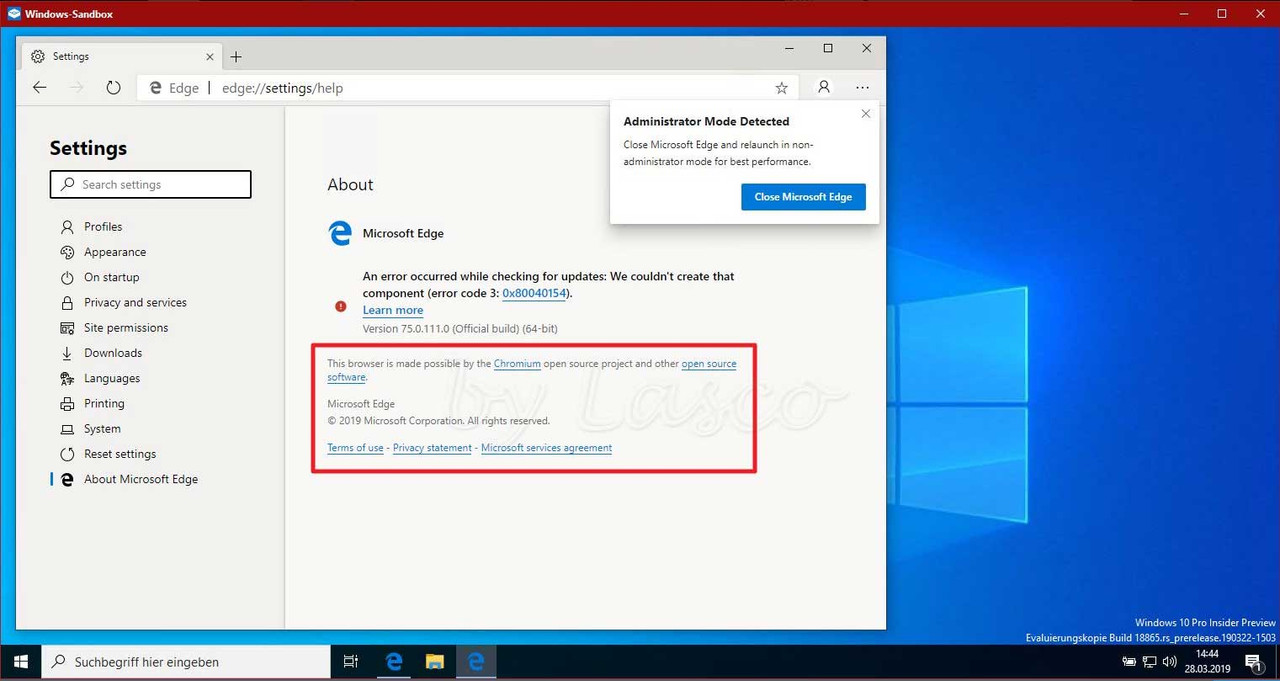
Task: Click the 0x80040154 error code link
Action: point(534,294)
